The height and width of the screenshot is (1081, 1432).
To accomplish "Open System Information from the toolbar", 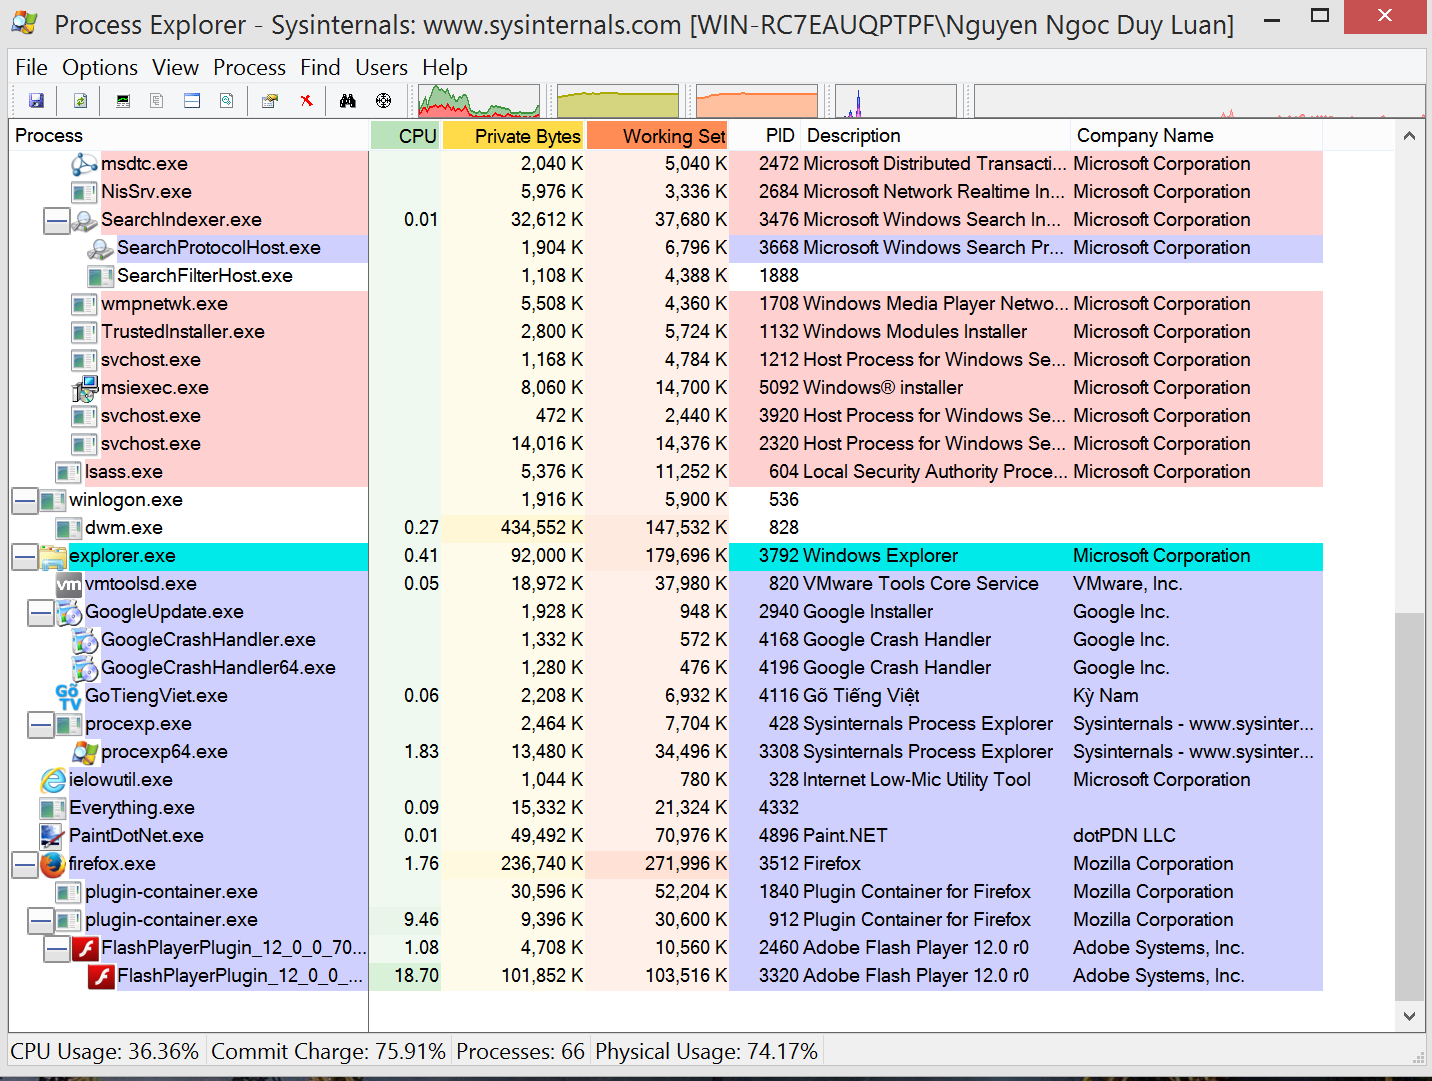I will (x=123, y=101).
